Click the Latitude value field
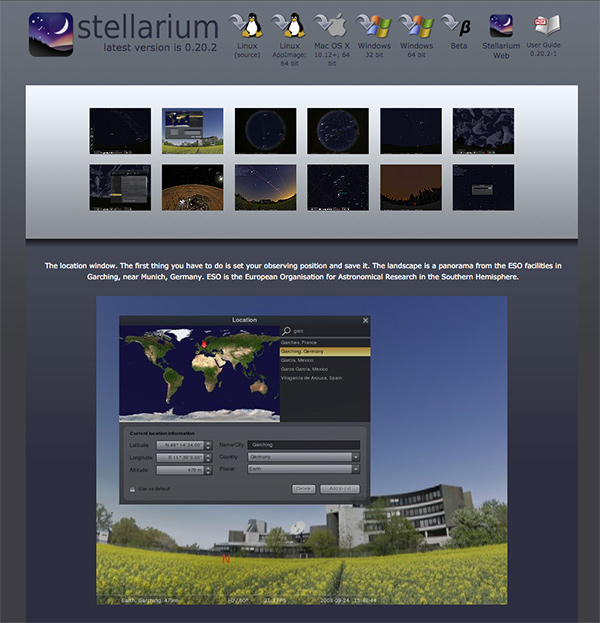The image size is (600, 623). tap(180, 445)
